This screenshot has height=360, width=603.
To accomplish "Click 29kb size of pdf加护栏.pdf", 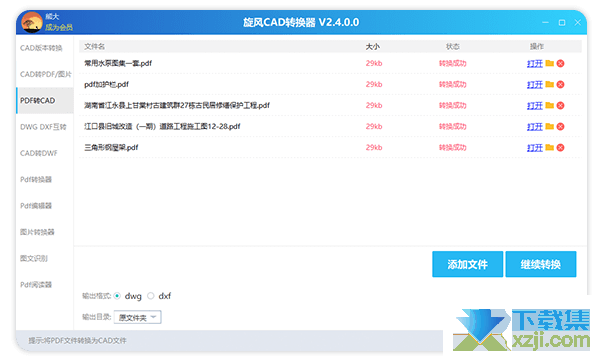I will pos(374,84).
